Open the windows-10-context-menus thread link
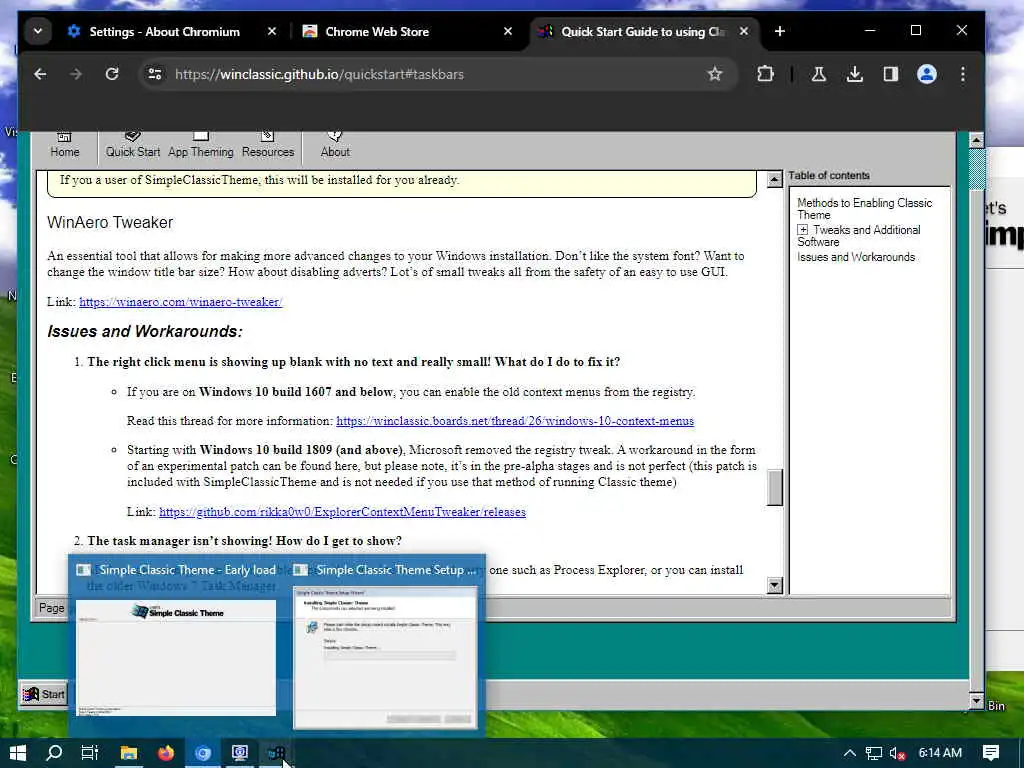Viewport: 1024px width, 768px height. 515,421
